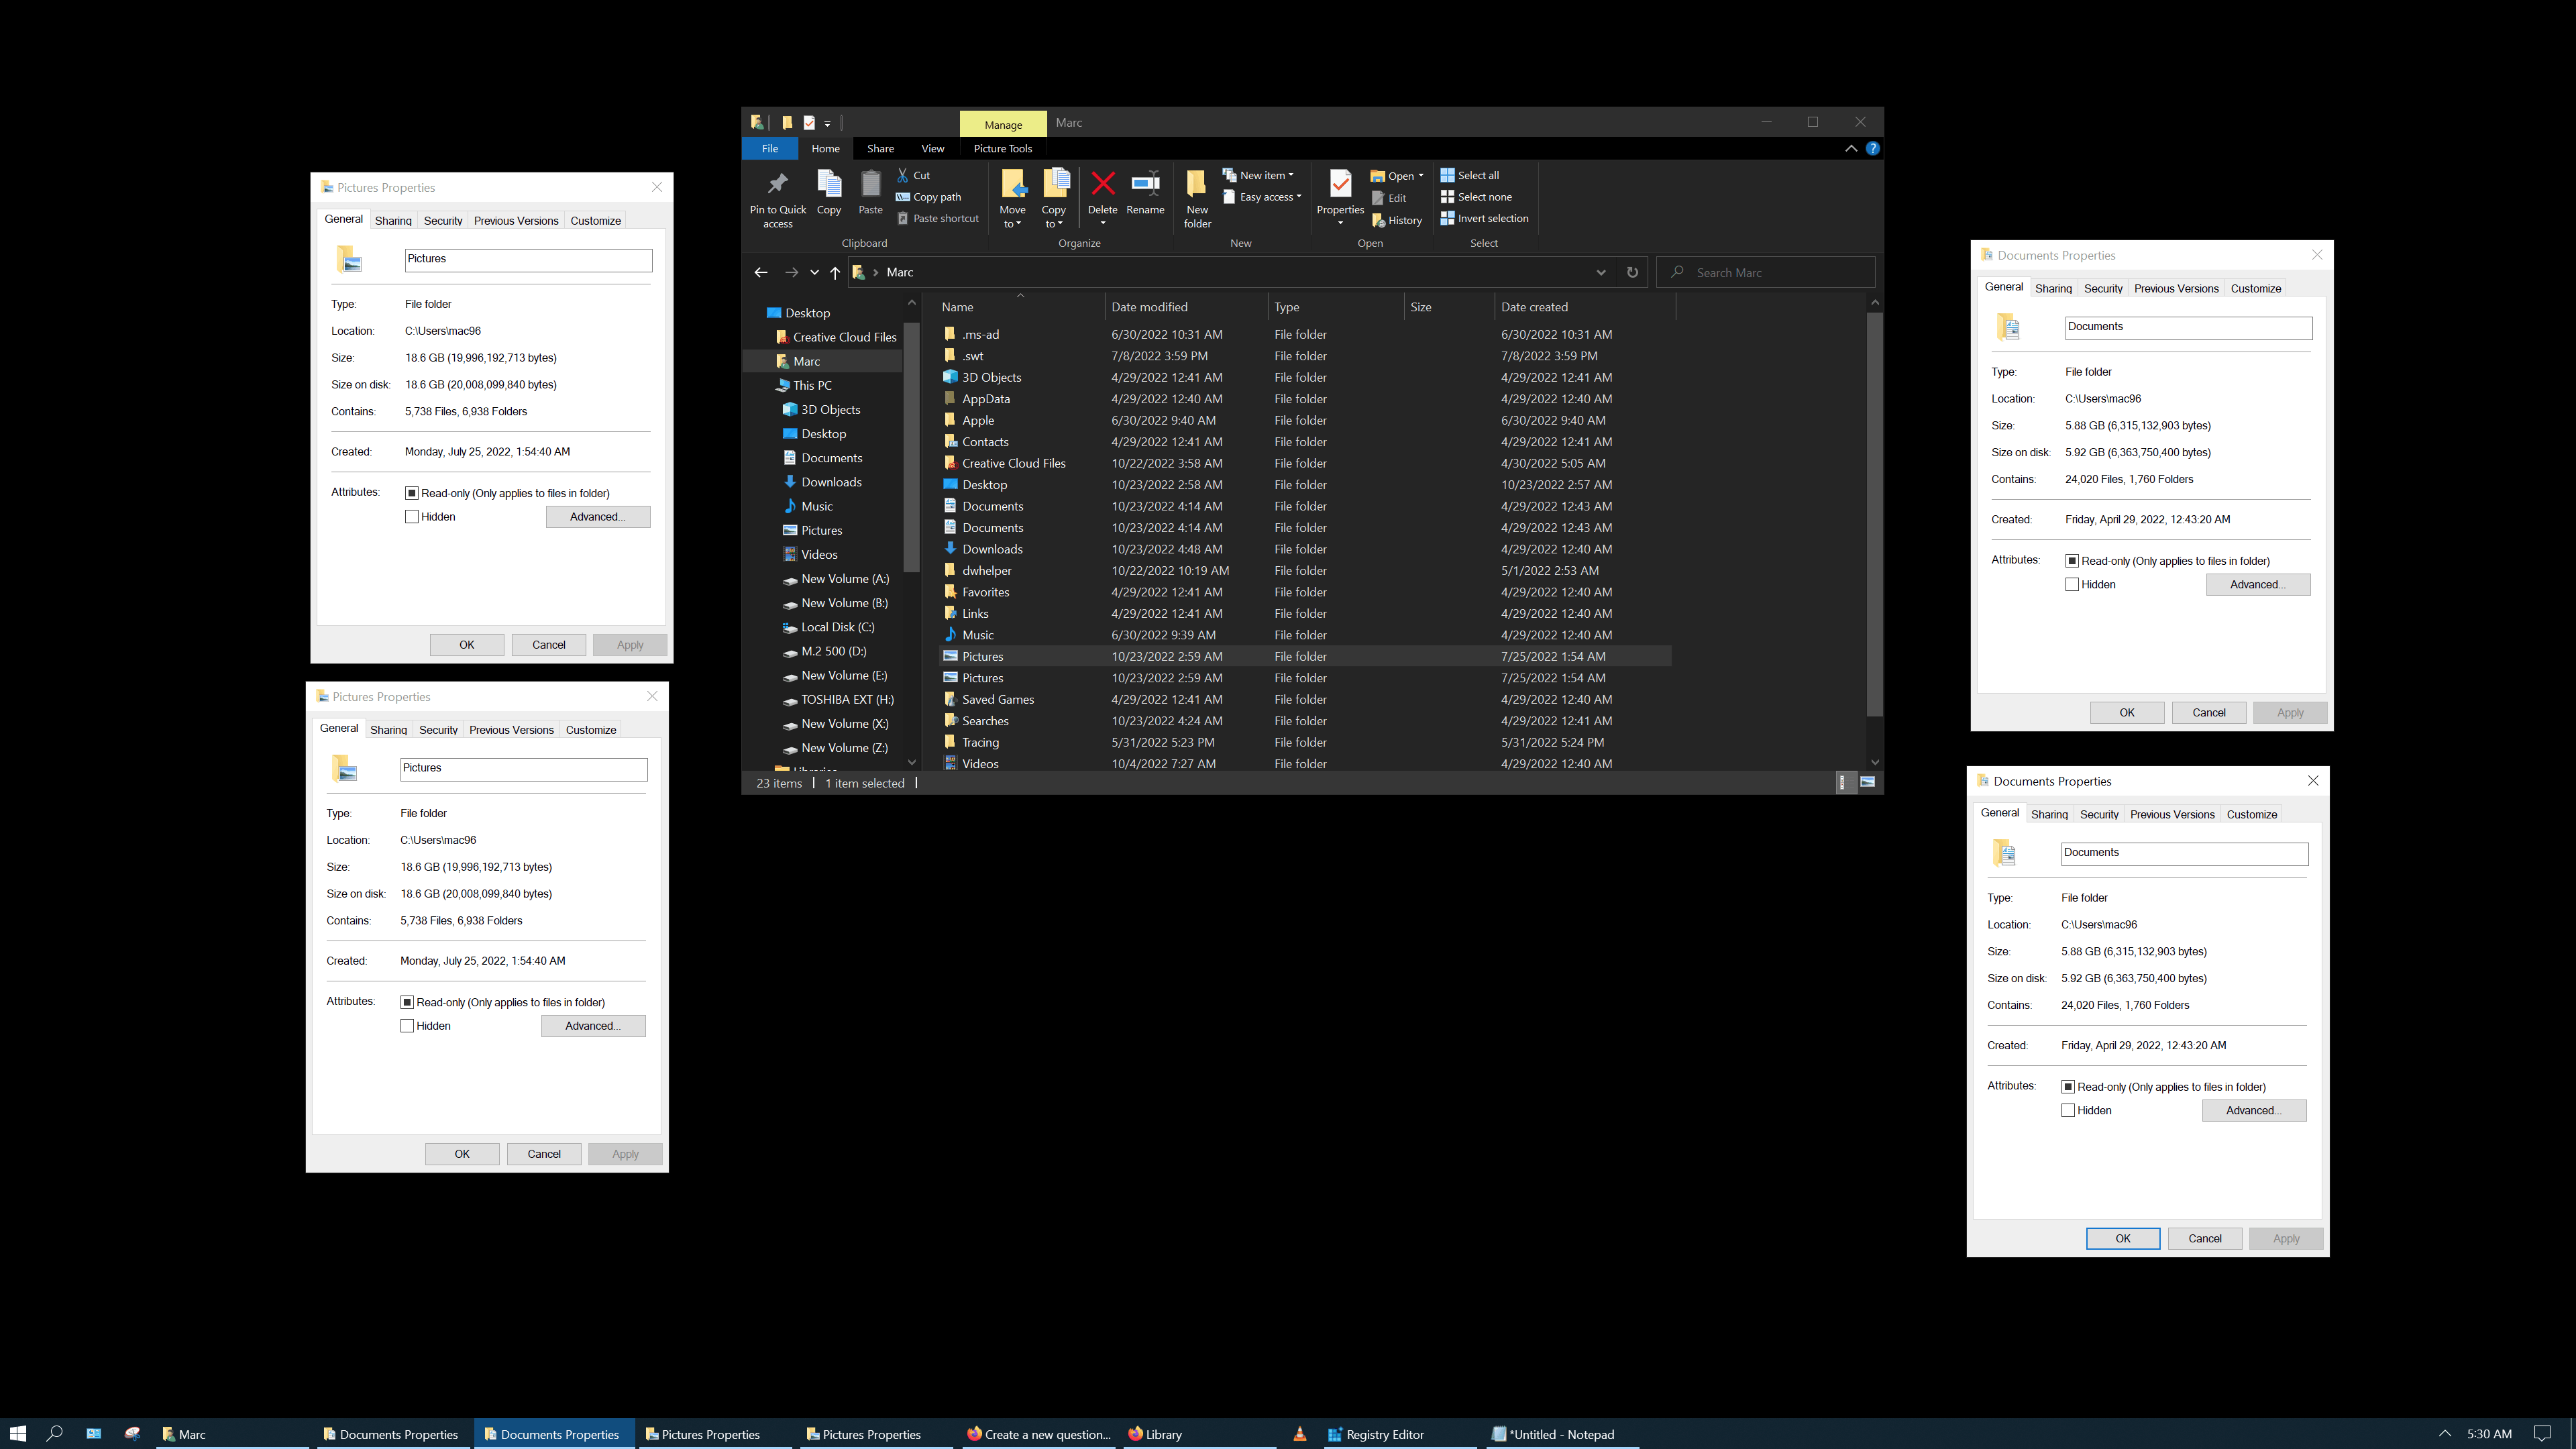The width and height of the screenshot is (2576, 1449).
Task: Click the Properties checkmark icon in ribbon
Action: [x=1340, y=184]
